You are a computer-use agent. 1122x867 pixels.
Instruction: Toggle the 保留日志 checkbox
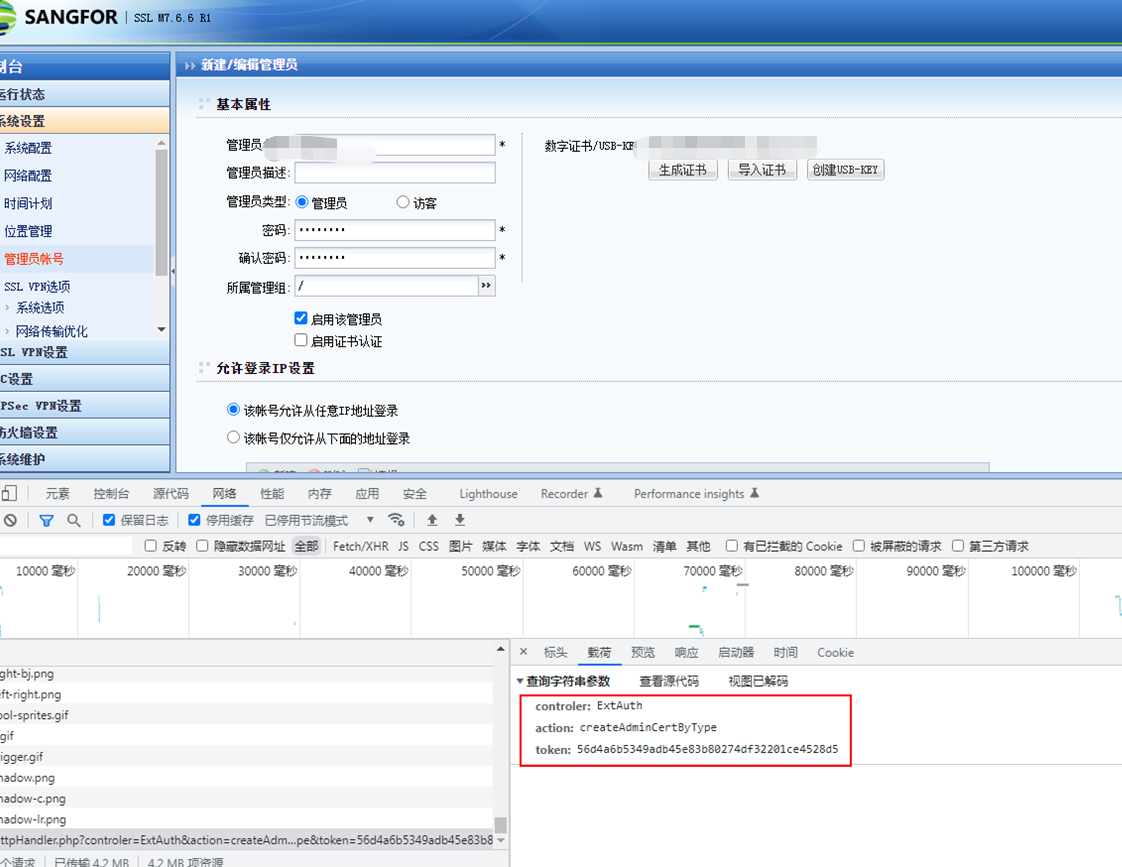point(110,520)
